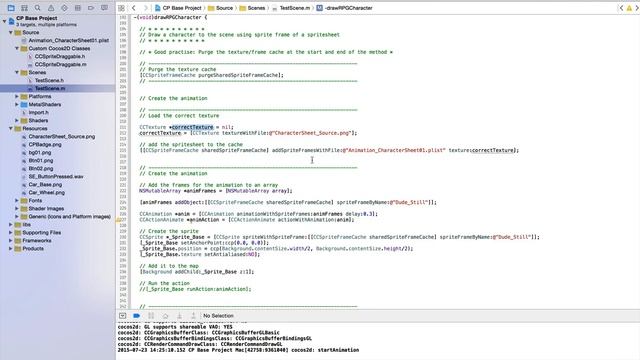Collapse the Source group
The image size is (640, 360).
point(11,32)
